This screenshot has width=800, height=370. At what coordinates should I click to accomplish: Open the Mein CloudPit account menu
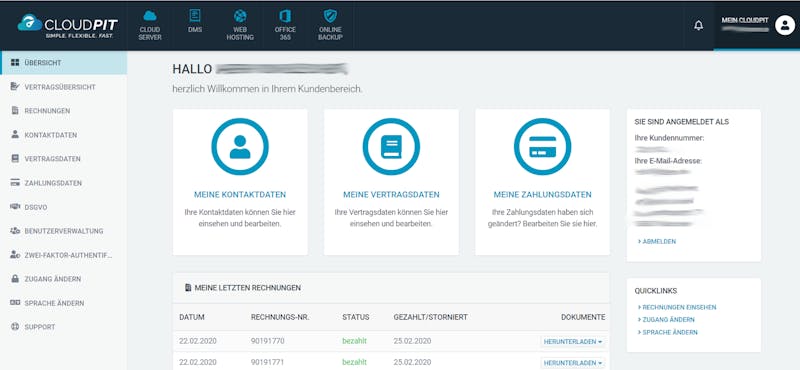(757, 25)
